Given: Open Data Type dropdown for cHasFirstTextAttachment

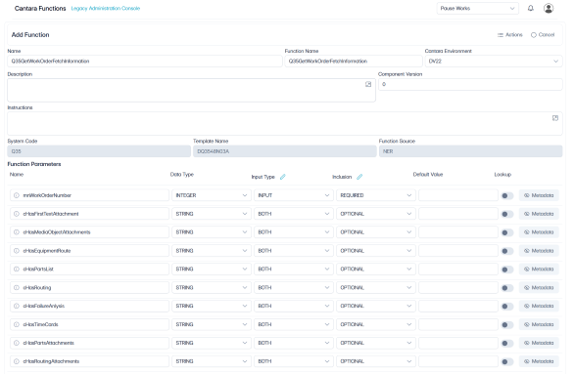Looking at the screenshot, I should point(211,214).
